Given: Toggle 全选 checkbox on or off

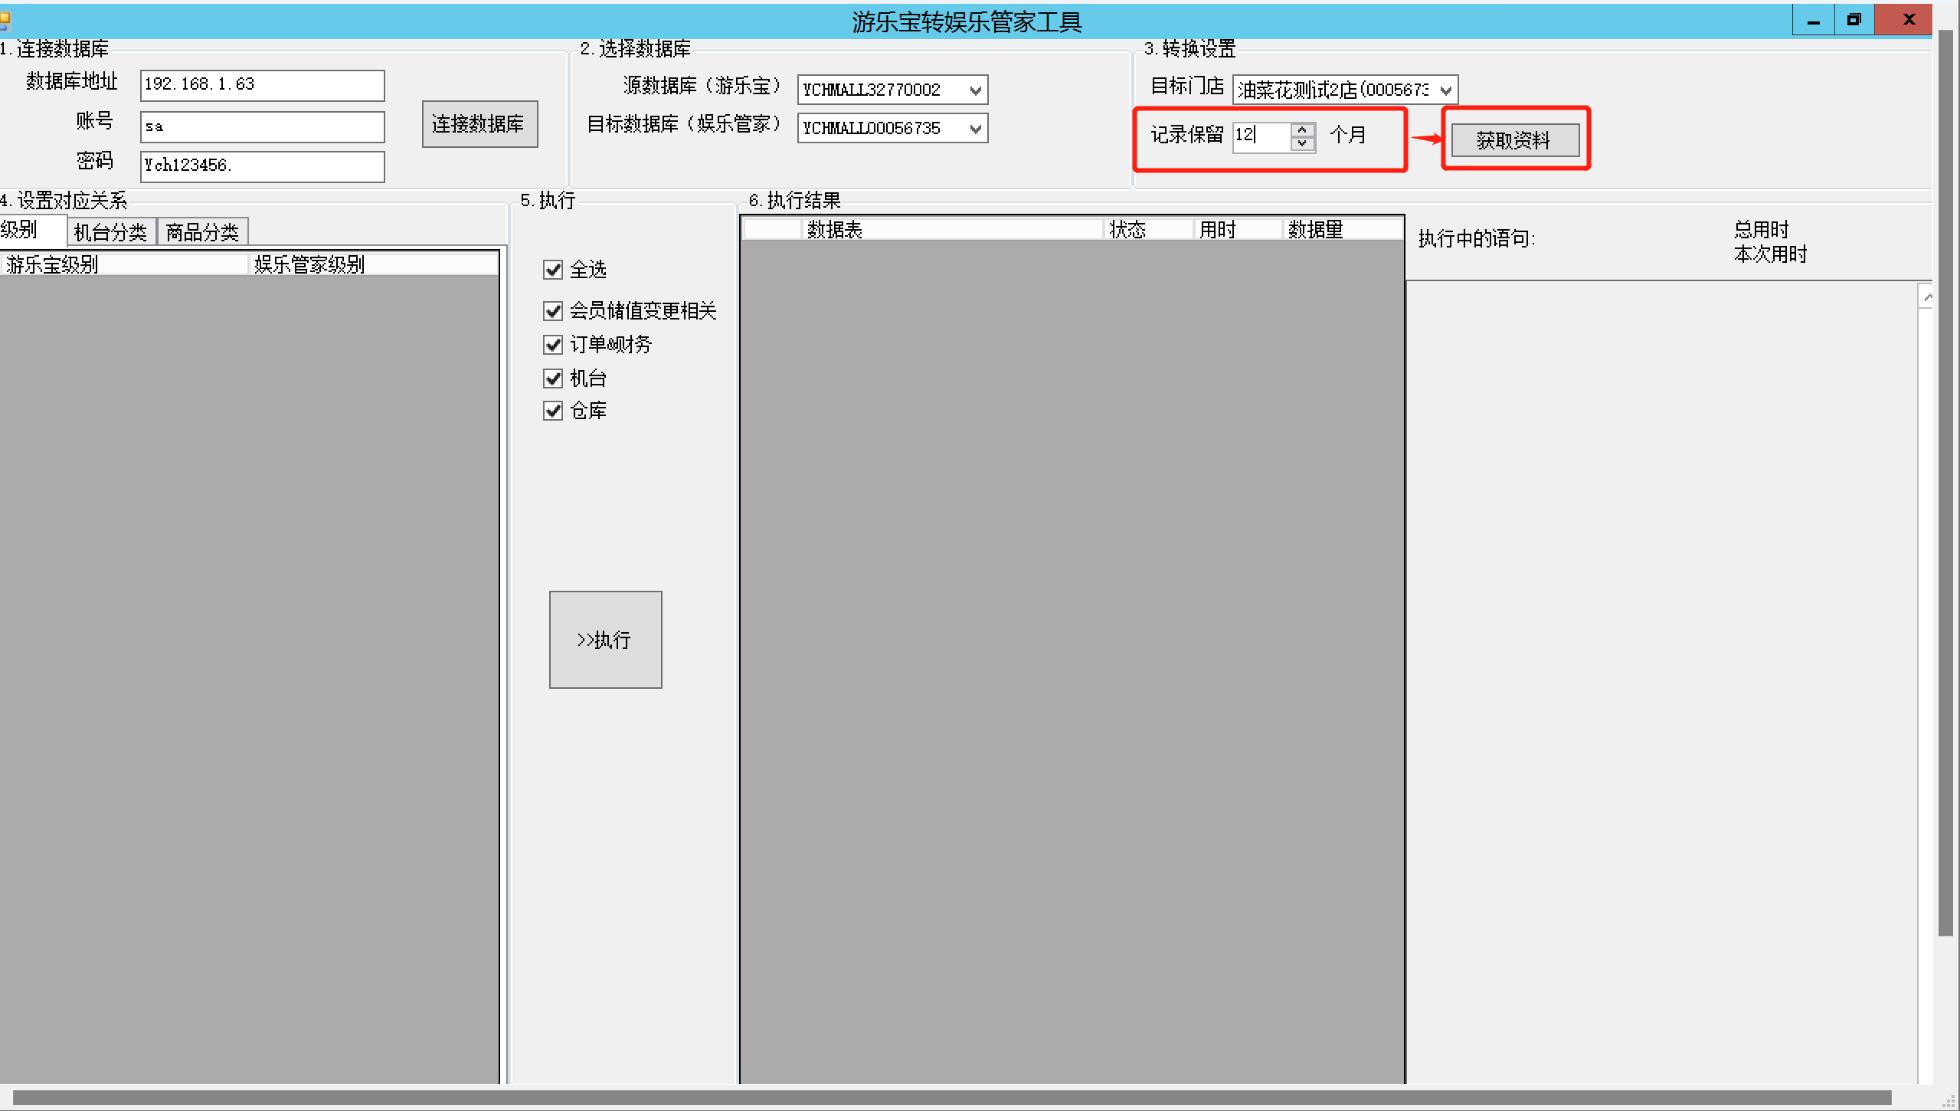Looking at the screenshot, I should point(552,269).
